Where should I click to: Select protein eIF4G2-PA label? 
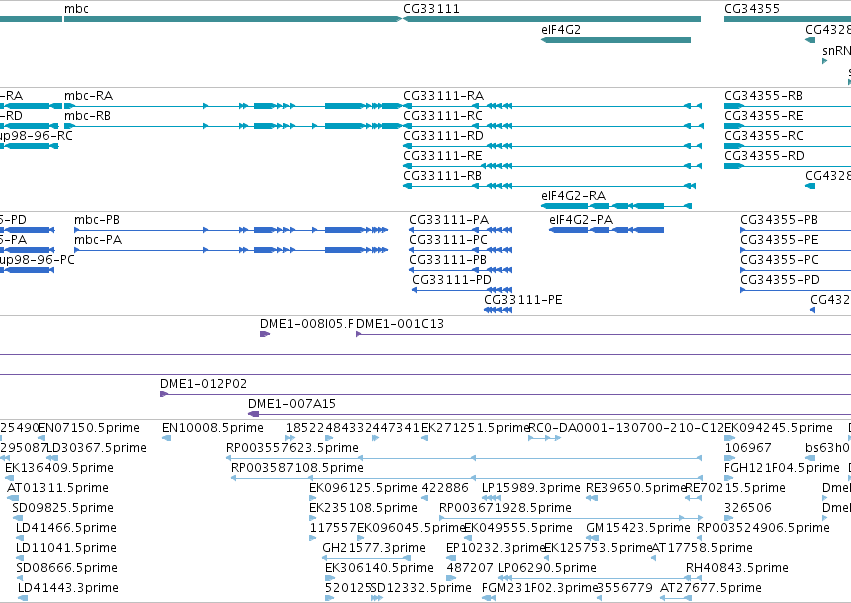pyautogui.click(x=581, y=220)
